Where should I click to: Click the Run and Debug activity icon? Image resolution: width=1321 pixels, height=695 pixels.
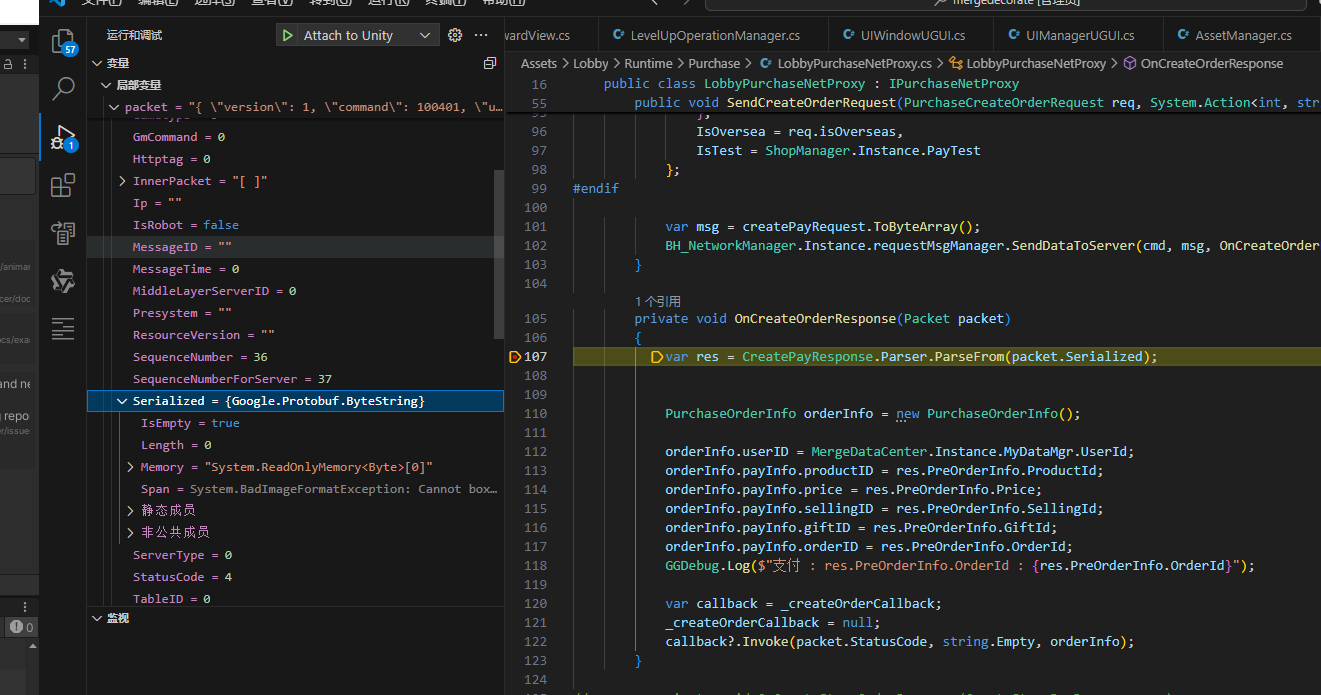[63, 138]
